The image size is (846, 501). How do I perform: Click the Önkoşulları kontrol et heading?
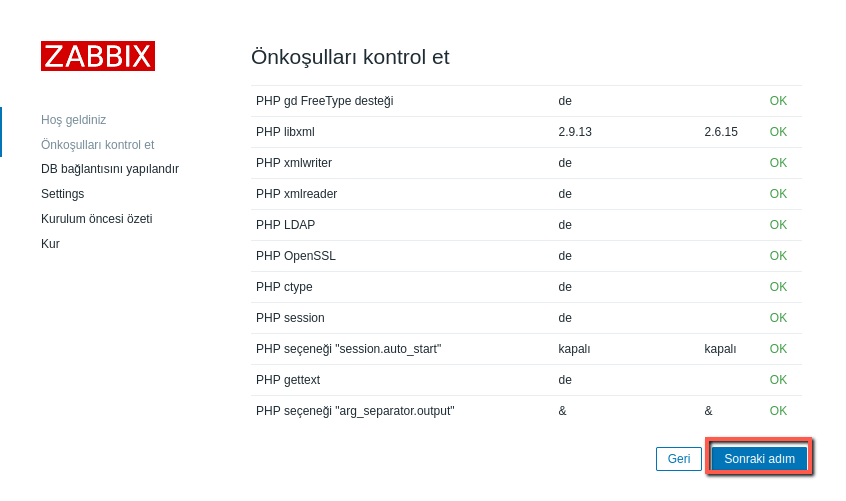pos(350,57)
